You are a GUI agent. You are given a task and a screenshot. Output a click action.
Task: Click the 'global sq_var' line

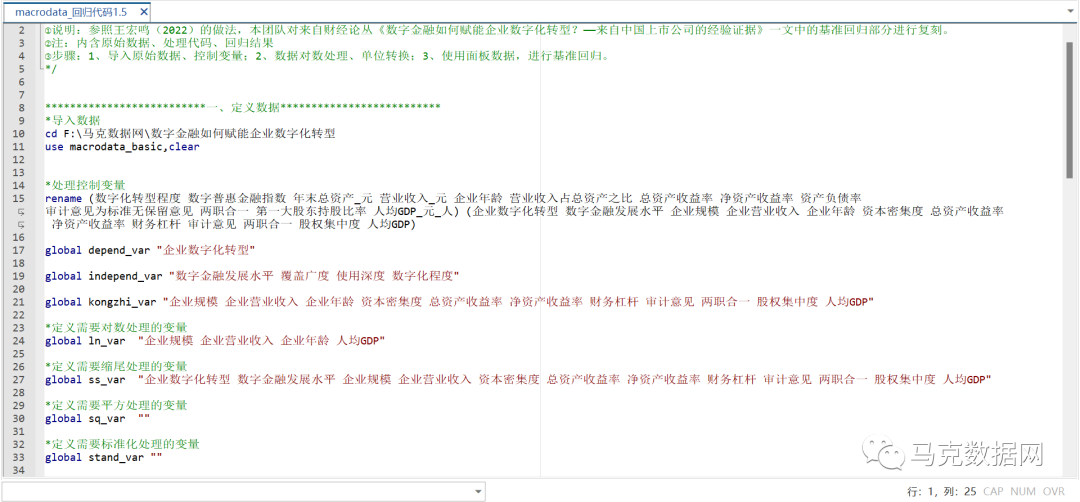pos(97,419)
